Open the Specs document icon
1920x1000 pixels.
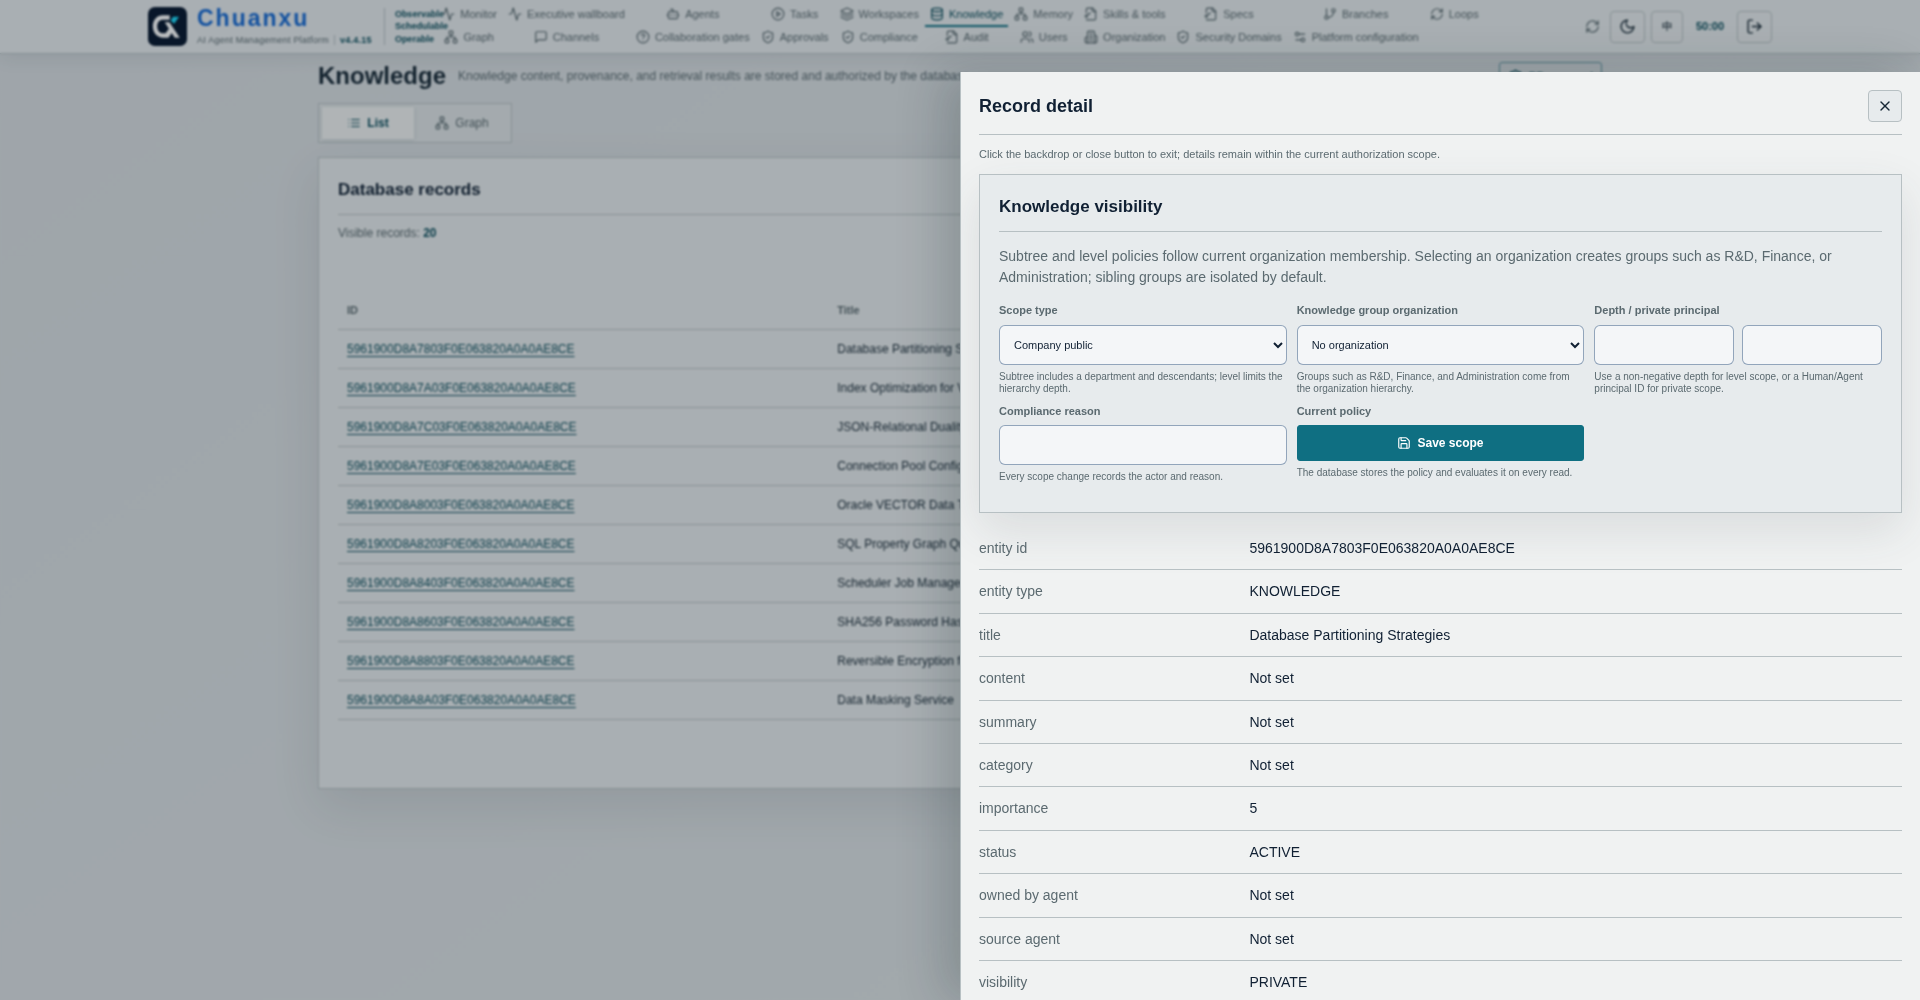[x=1211, y=14]
